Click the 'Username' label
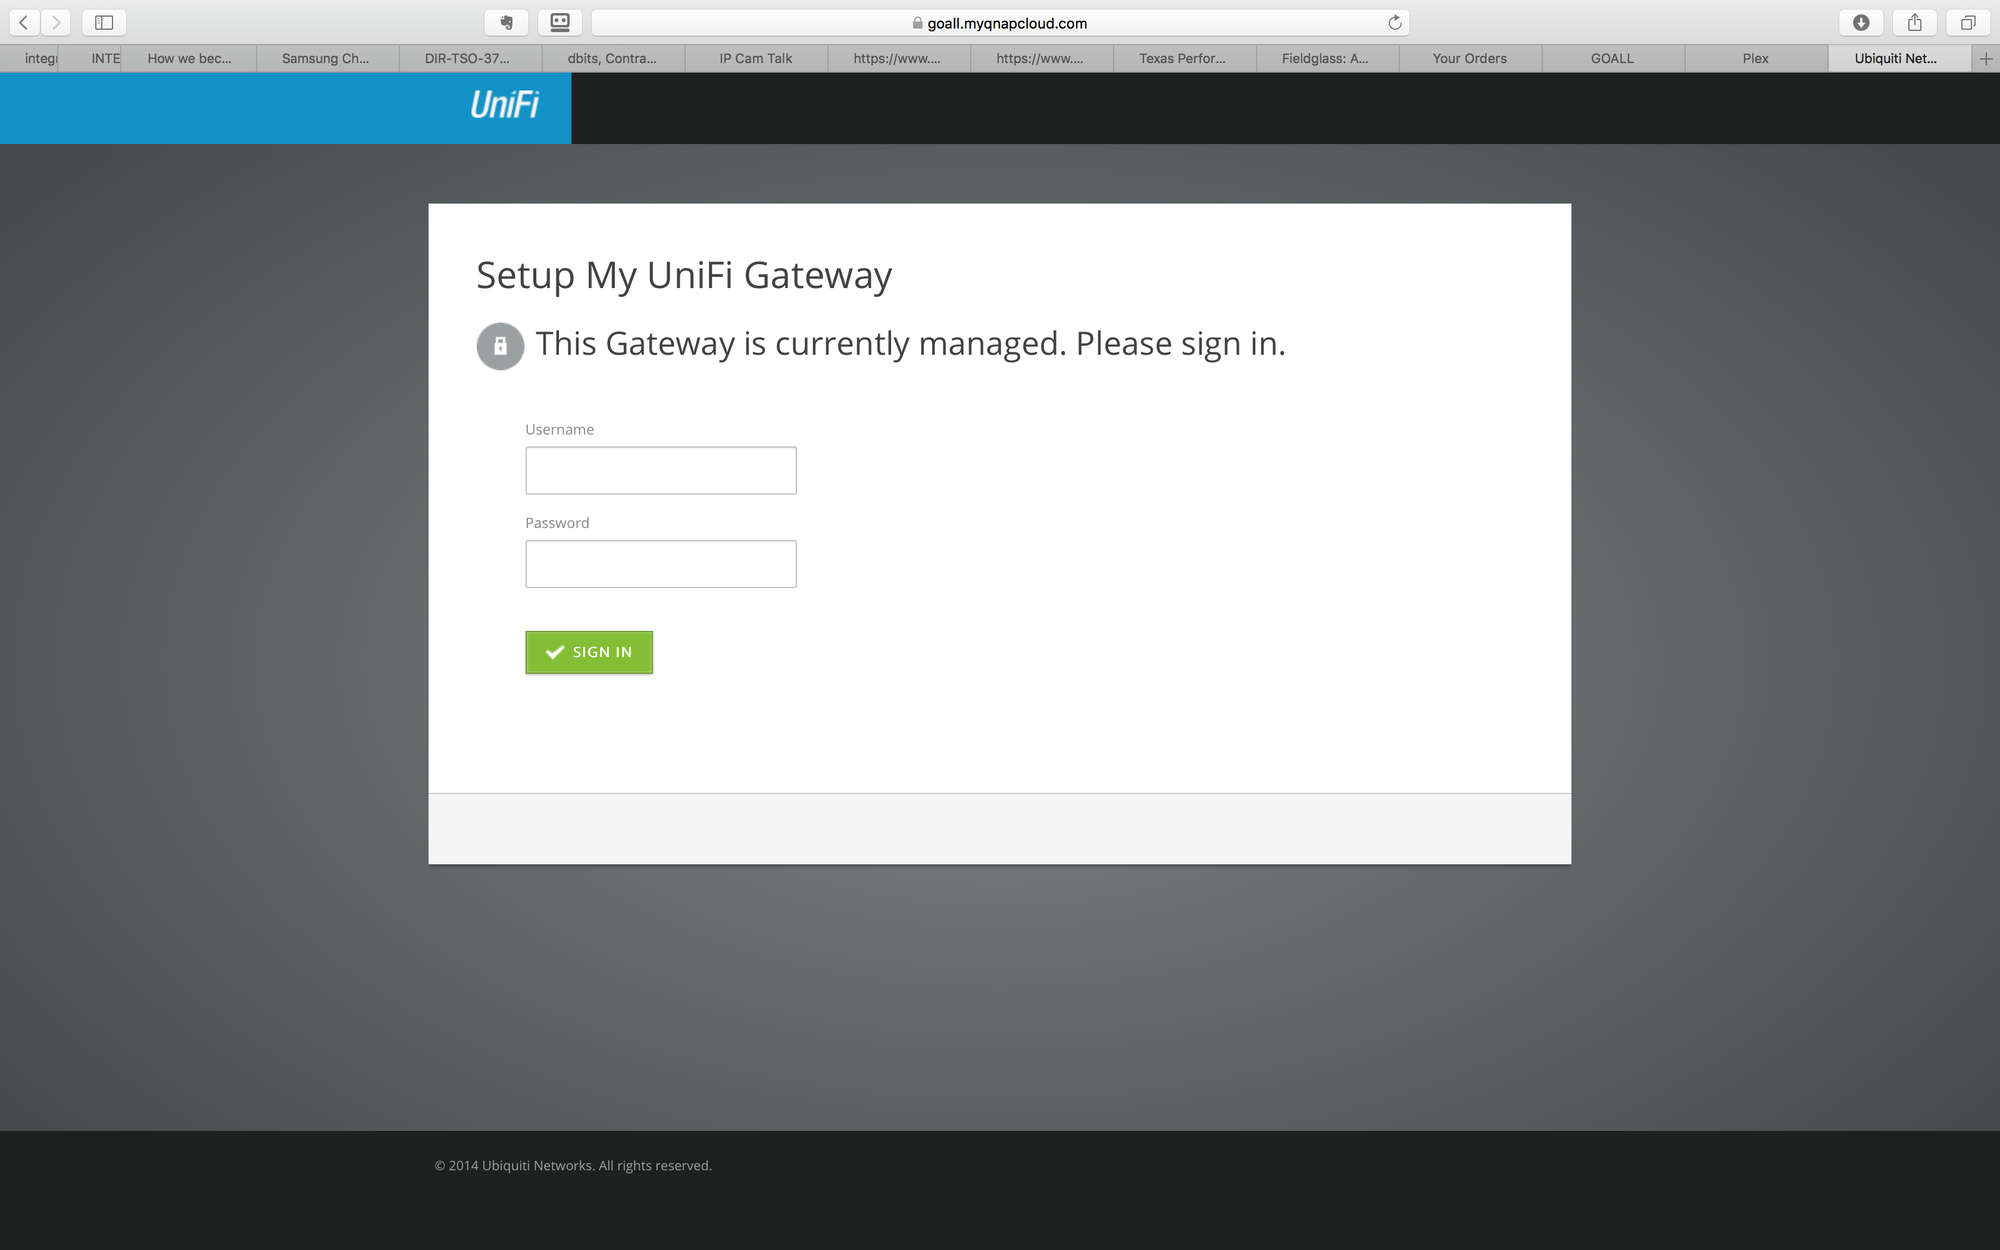 (559, 429)
